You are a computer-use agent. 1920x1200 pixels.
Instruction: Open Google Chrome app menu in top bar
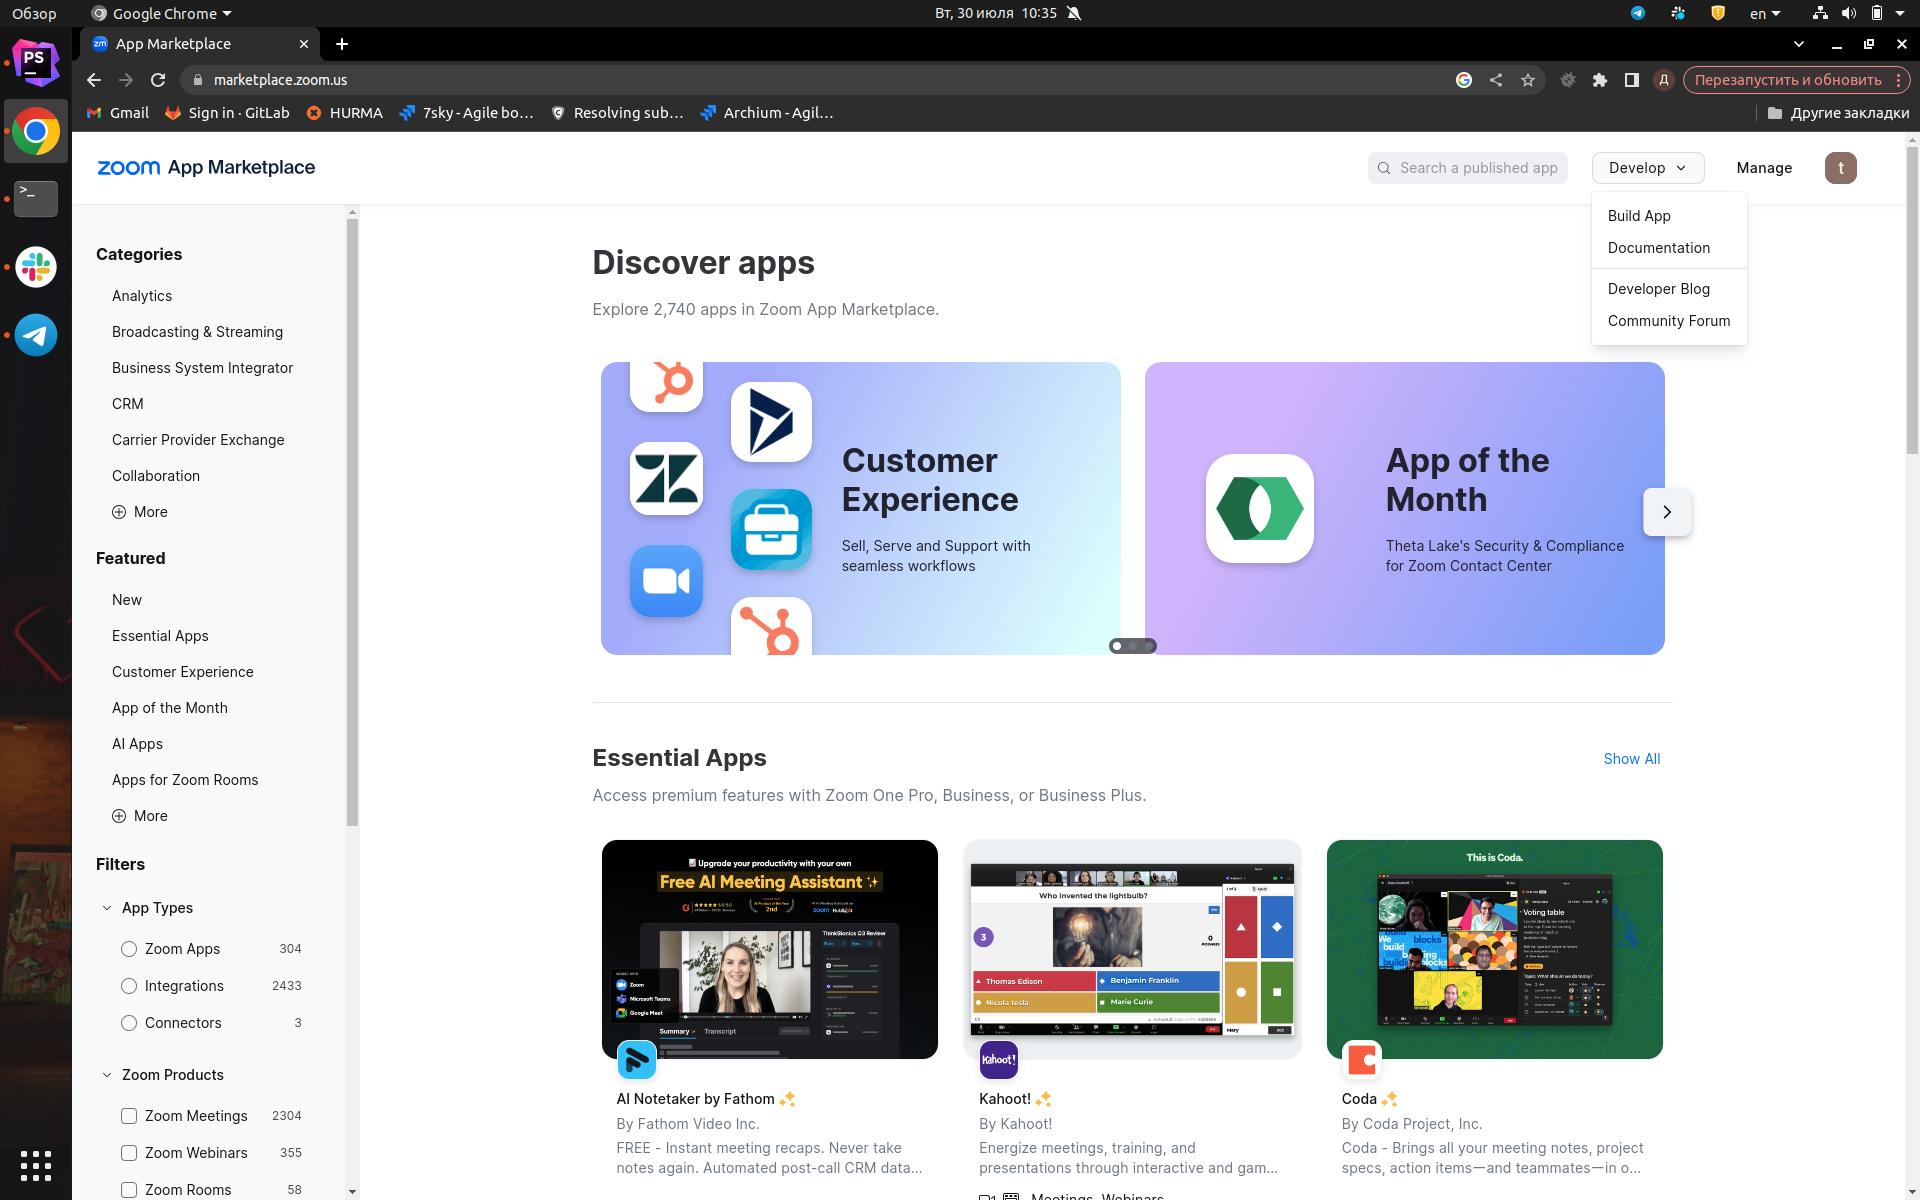161,13
